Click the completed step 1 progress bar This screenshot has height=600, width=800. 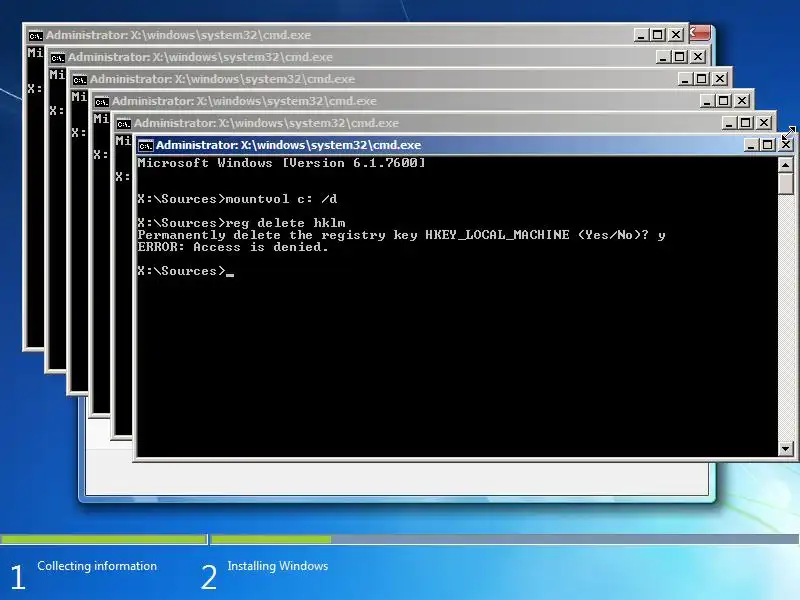tap(103, 539)
